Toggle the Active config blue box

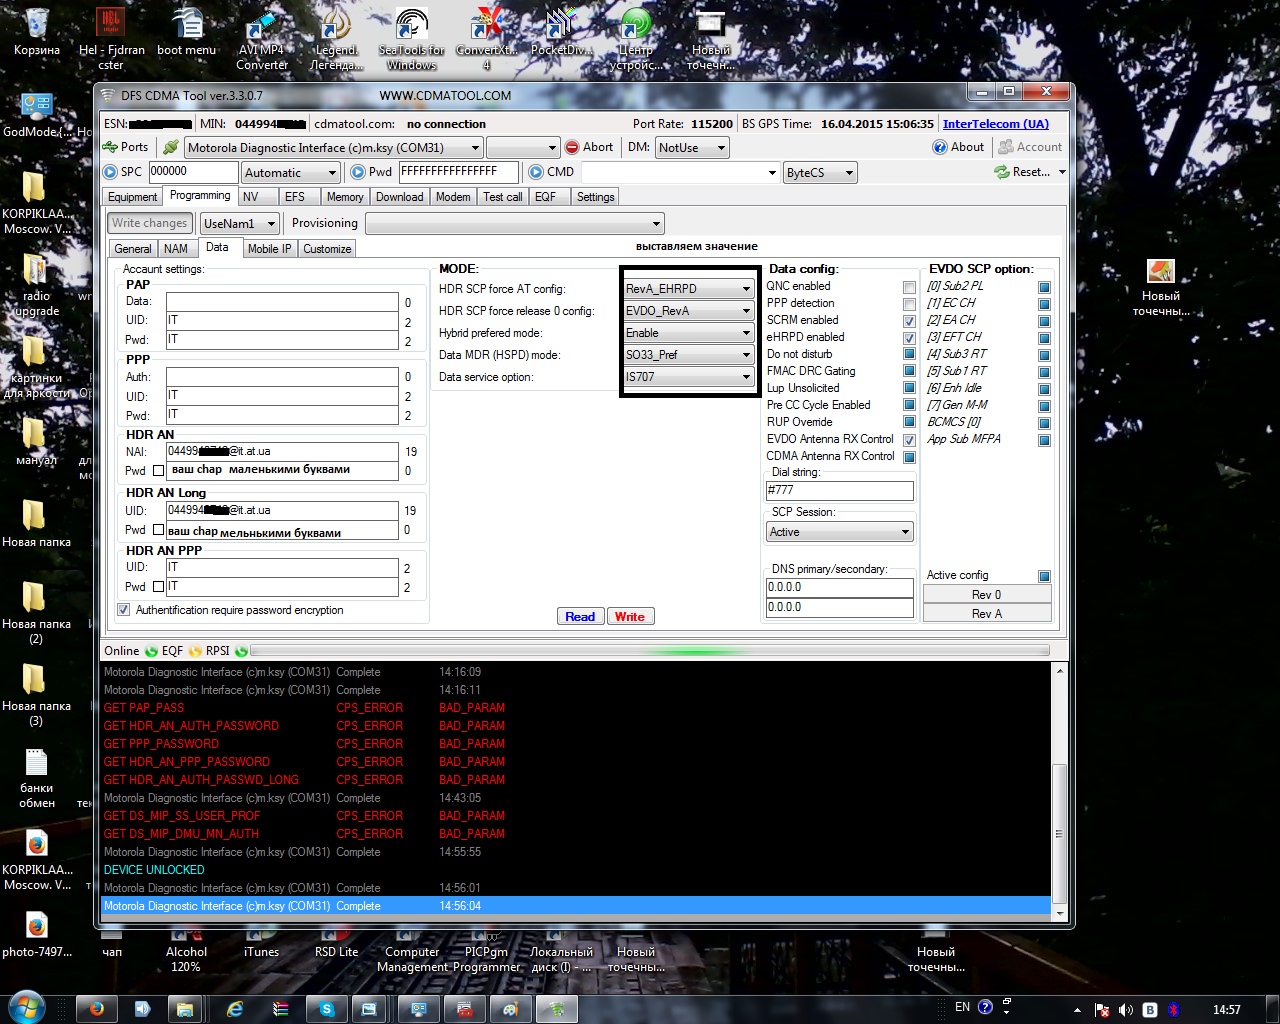coord(1044,576)
